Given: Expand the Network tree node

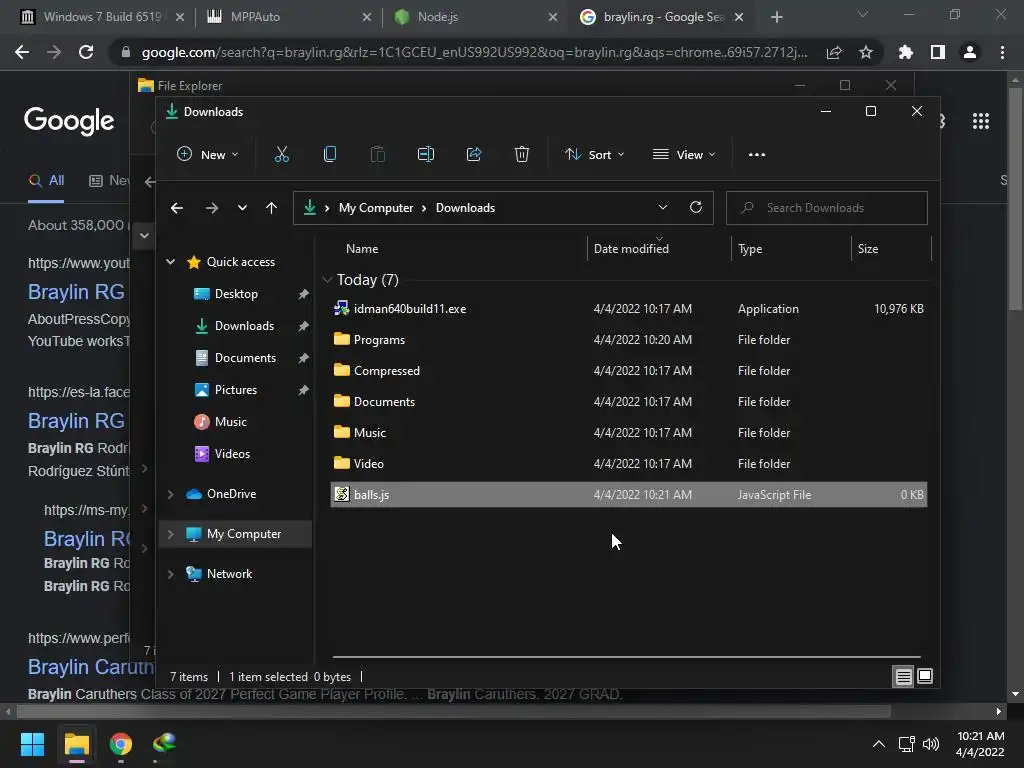Looking at the screenshot, I should coord(170,574).
